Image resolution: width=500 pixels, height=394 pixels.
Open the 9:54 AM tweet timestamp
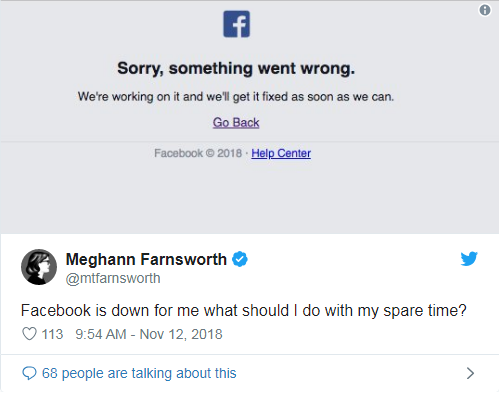pyautogui.click(x=149, y=334)
